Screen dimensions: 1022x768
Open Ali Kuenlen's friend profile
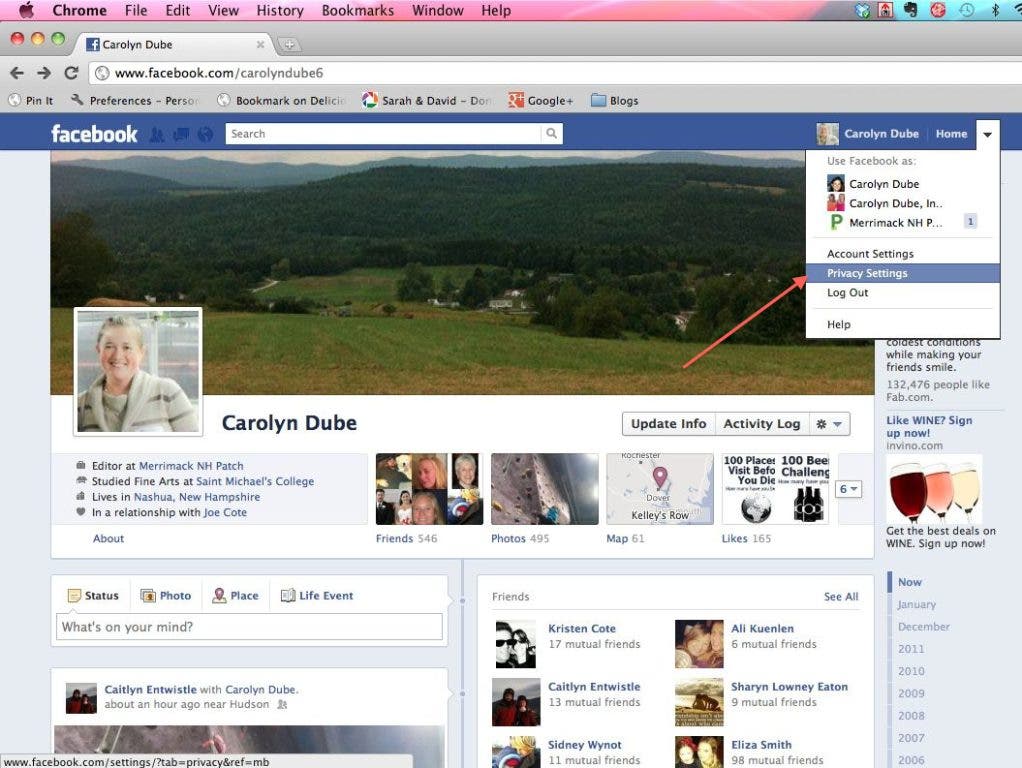point(763,628)
